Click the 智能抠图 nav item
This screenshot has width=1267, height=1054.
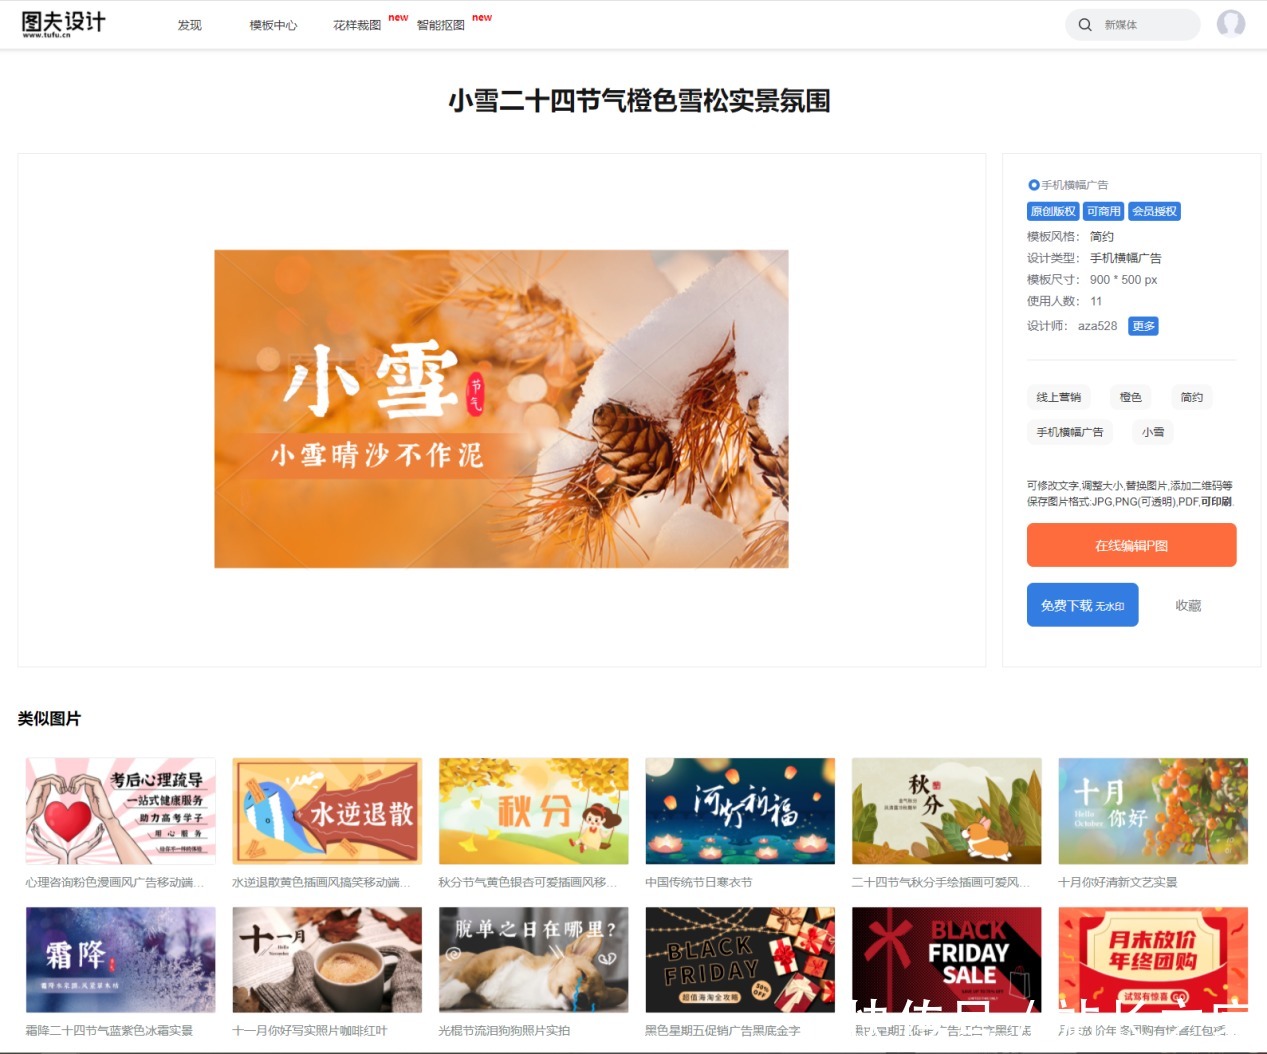pos(438,24)
